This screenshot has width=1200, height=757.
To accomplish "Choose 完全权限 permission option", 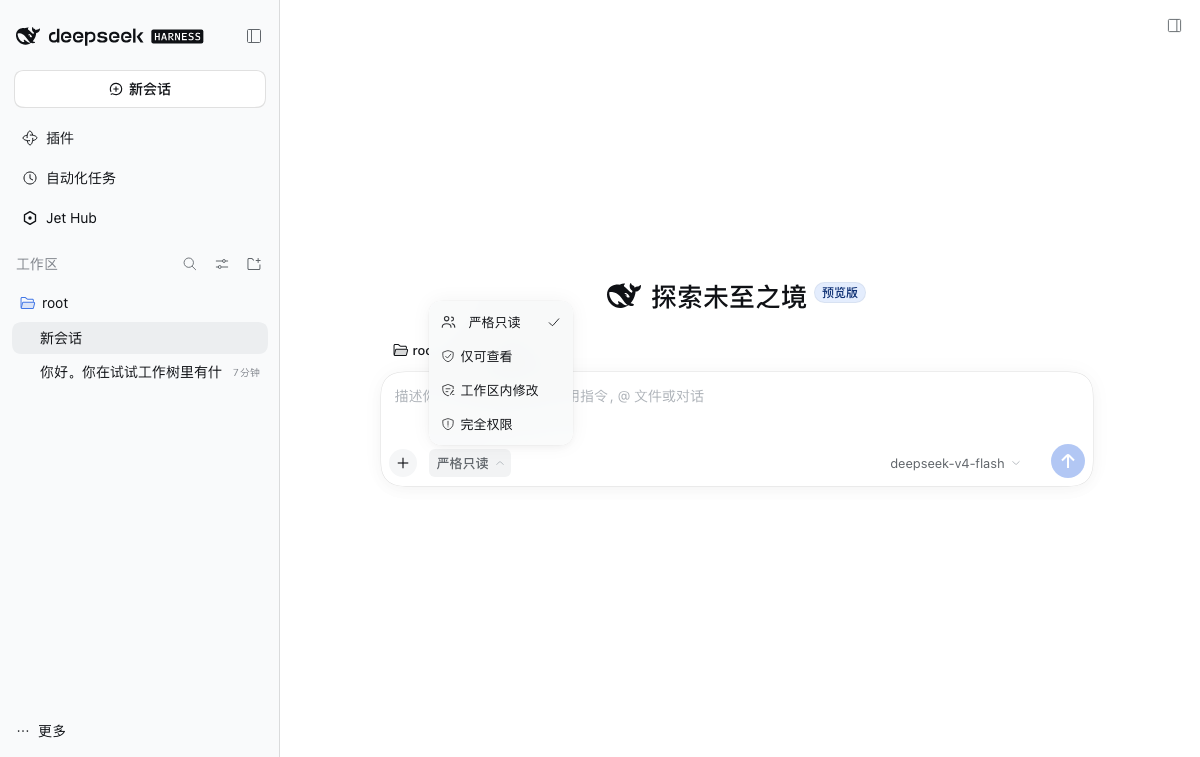I will point(500,424).
